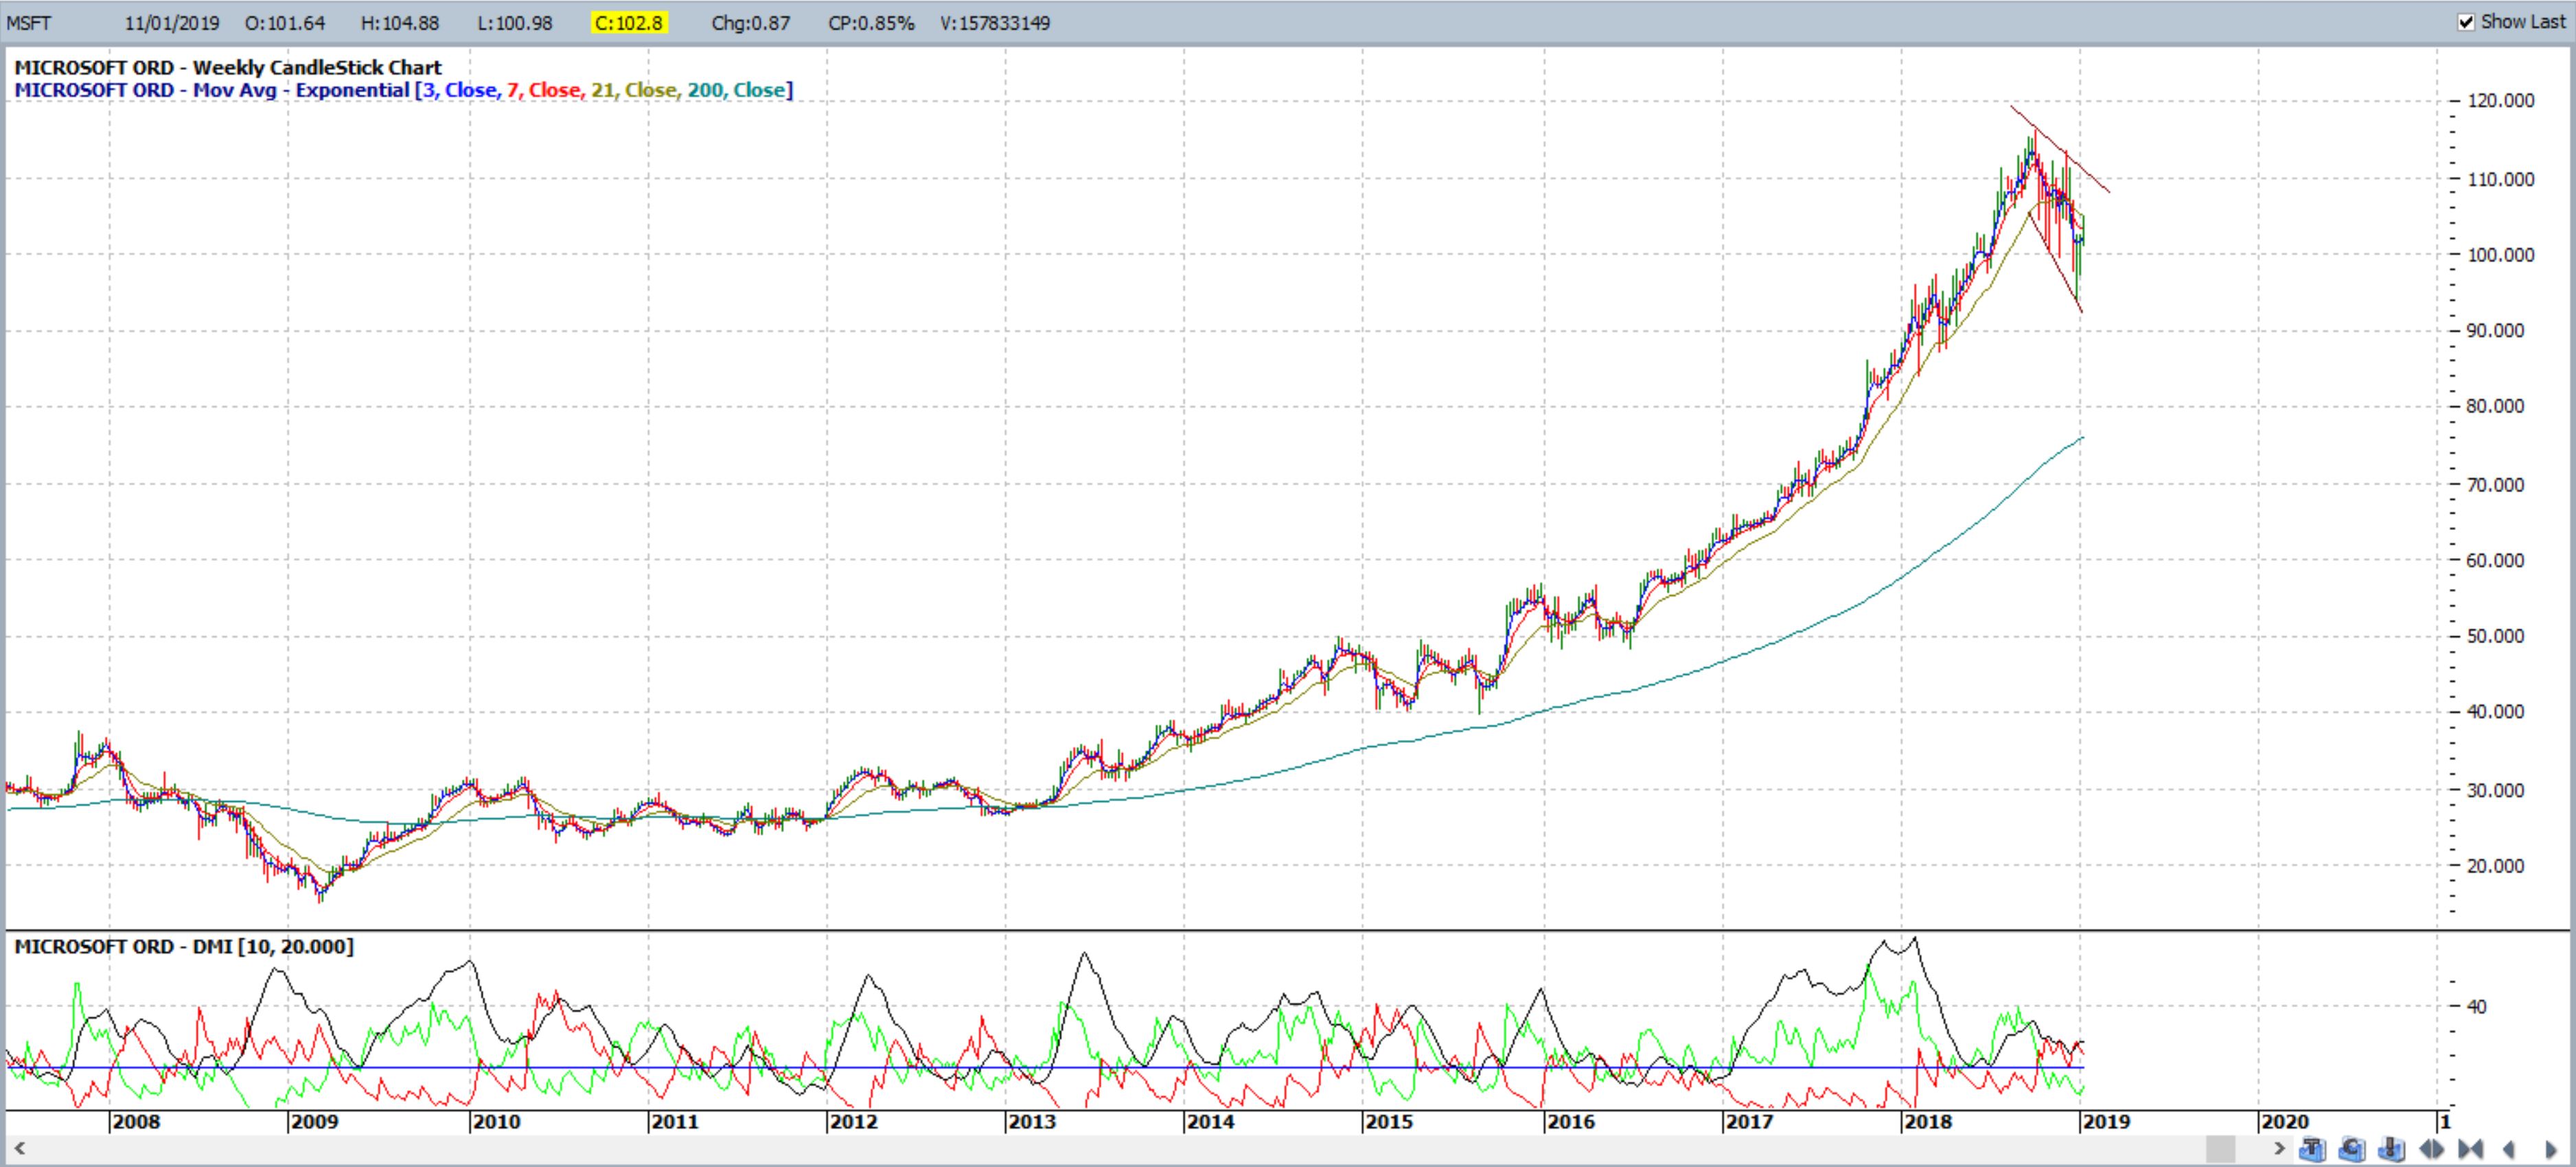Image resolution: width=2576 pixels, height=1167 pixels.
Task: Click the 2017 year label on time axis
Action: tap(1749, 1121)
